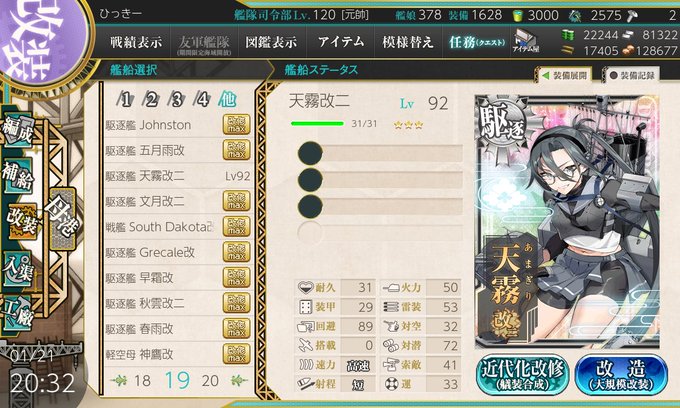
Task: Open the アイテム屋 item shop icon
Action: pyautogui.click(x=526, y=42)
